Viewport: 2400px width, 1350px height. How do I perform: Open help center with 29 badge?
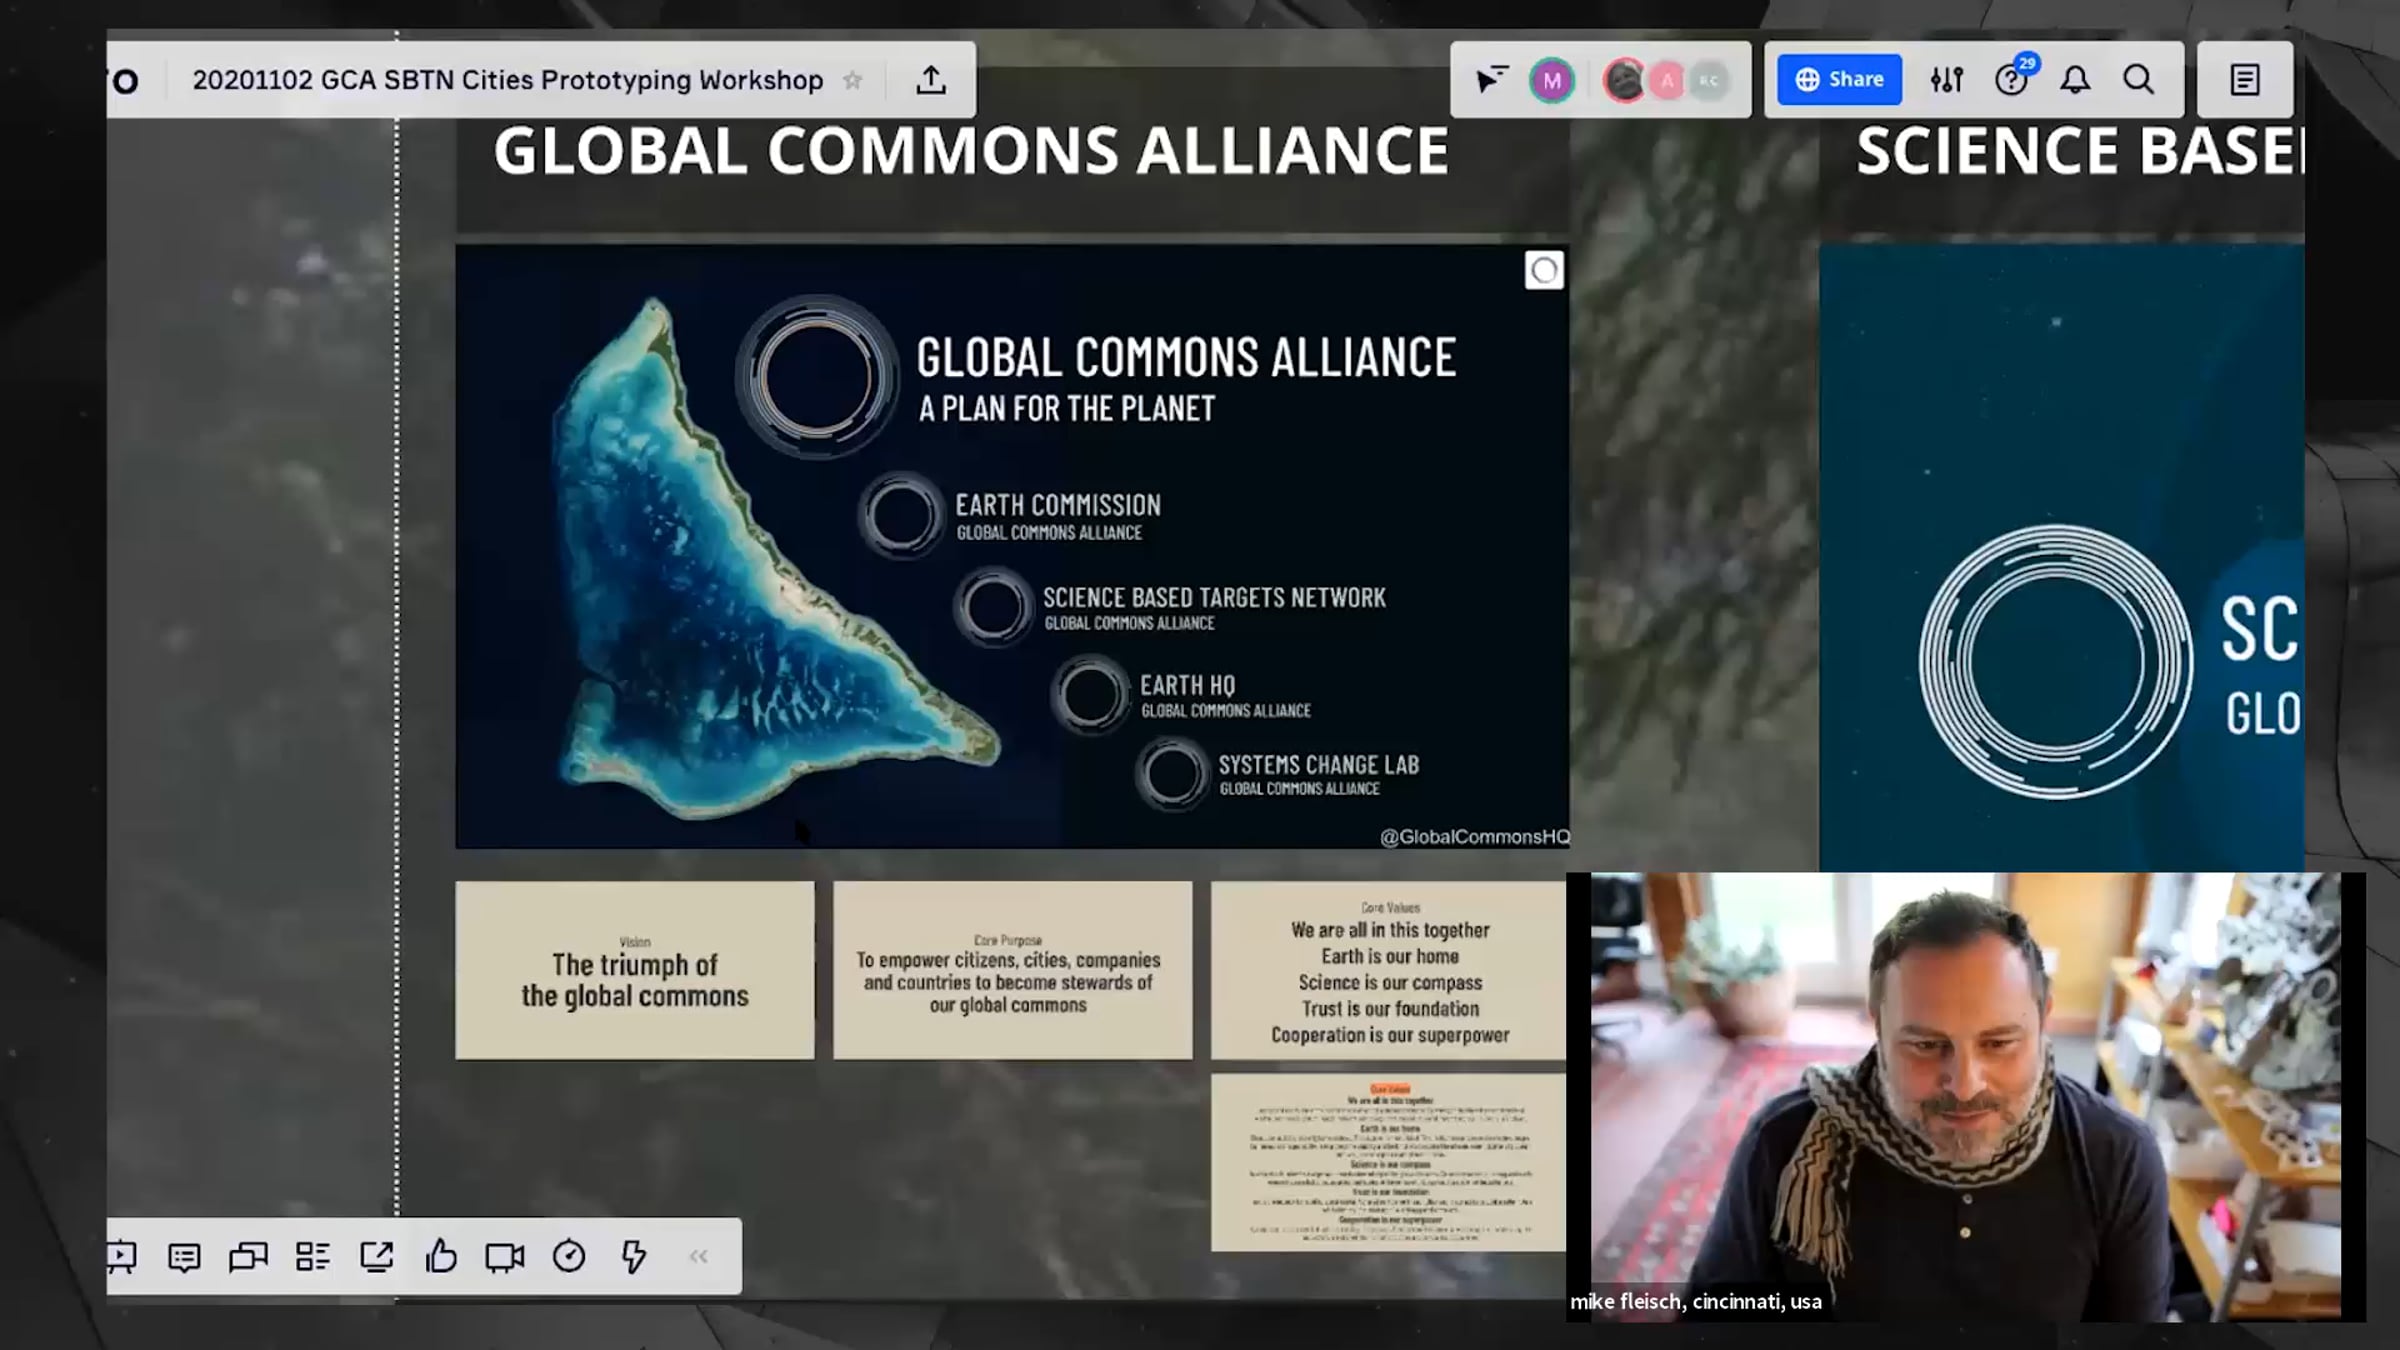pyautogui.click(x=2011, y=80)
